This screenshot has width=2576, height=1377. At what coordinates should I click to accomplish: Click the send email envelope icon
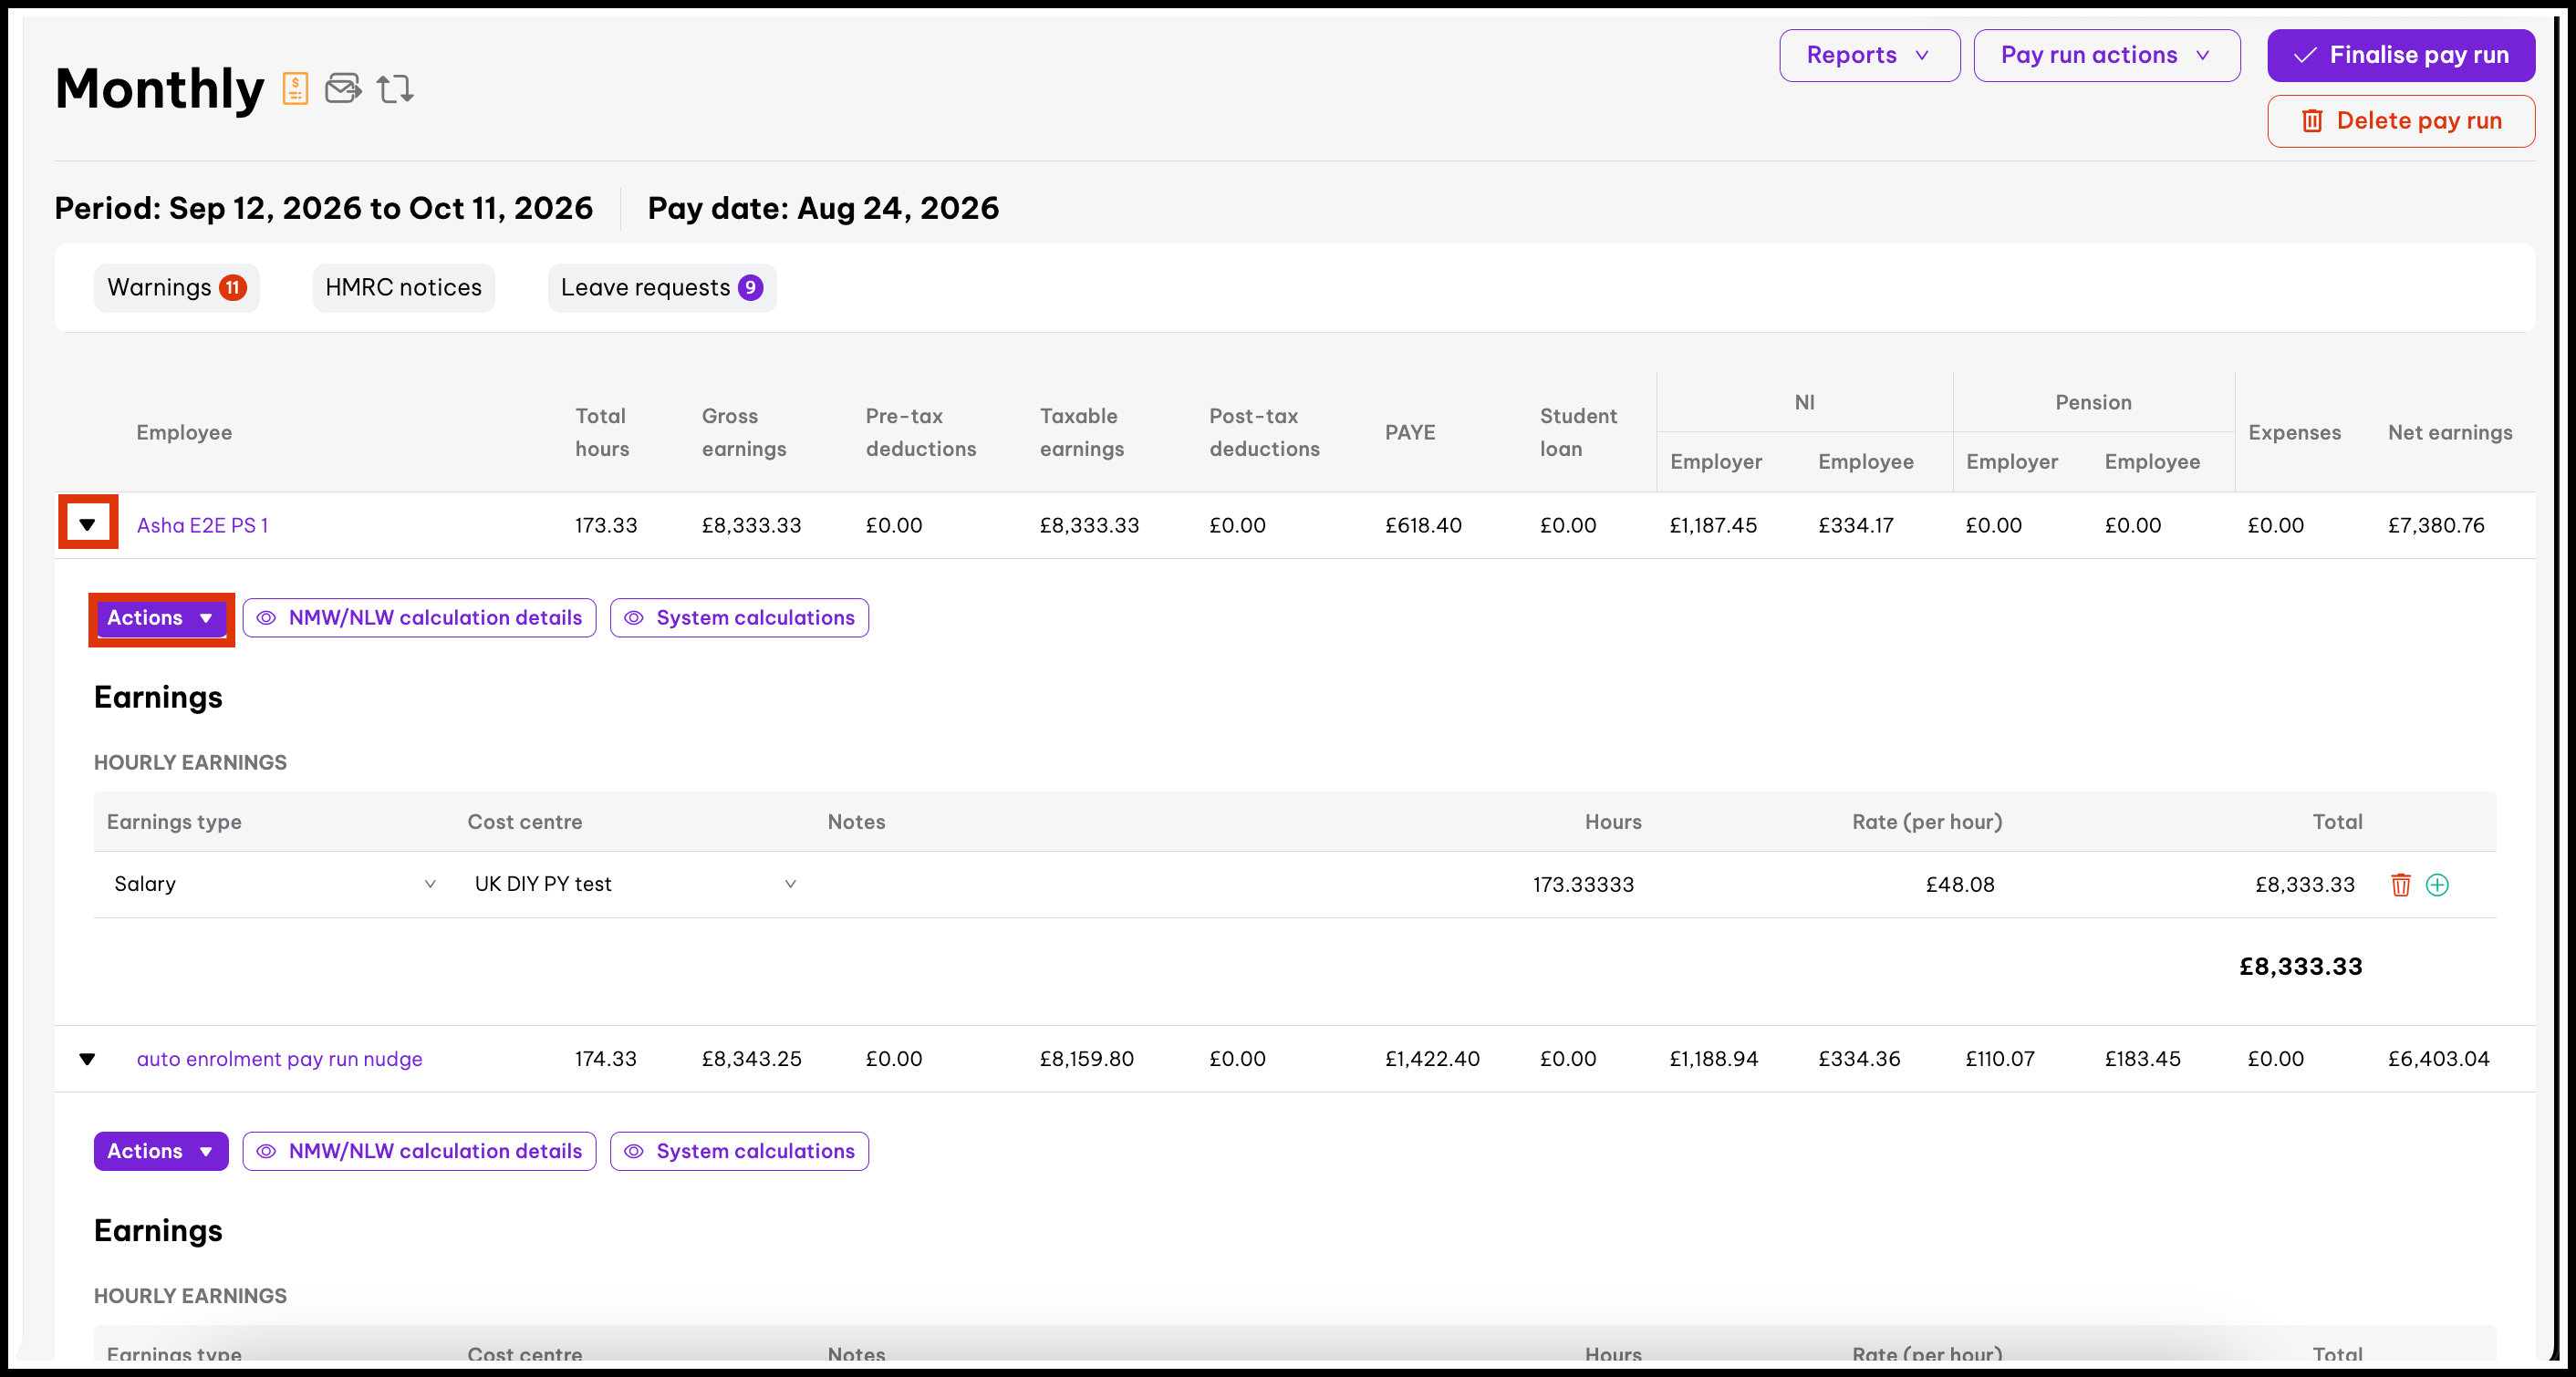[x=343, y=88]
